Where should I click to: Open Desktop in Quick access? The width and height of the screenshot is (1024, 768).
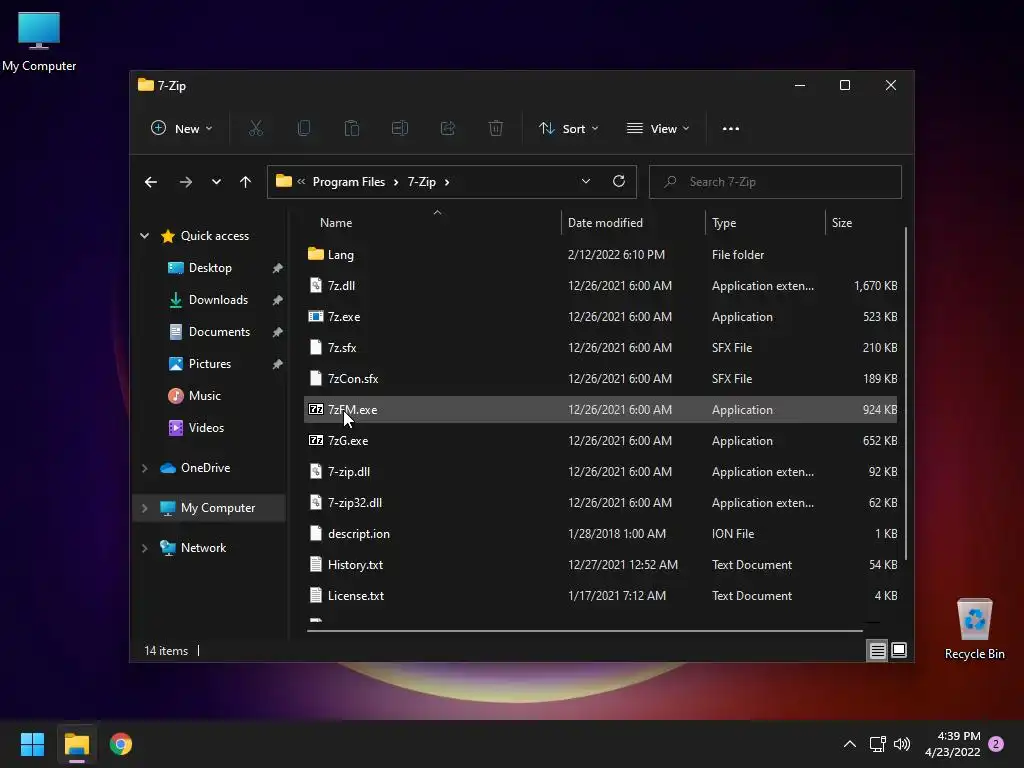[210, 268]
